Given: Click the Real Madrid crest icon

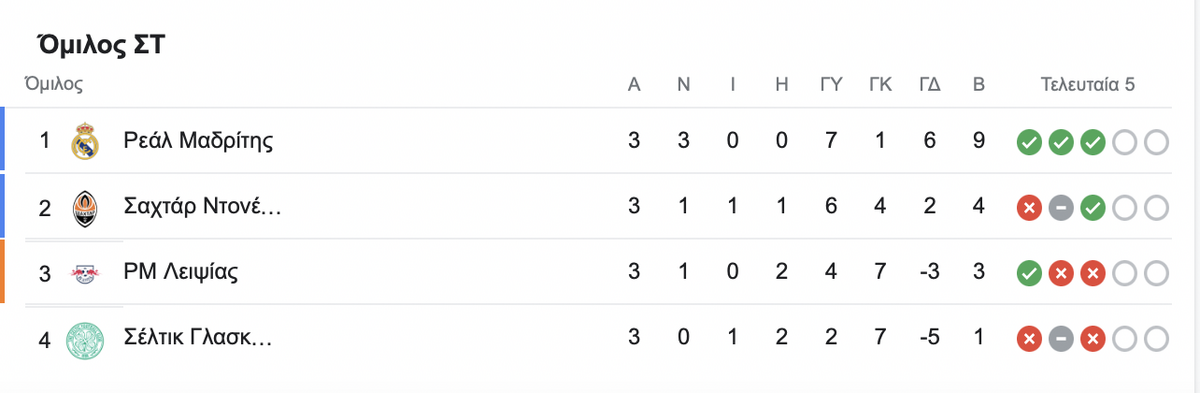Looking at the screenshot, I should (x=85, y=141).
